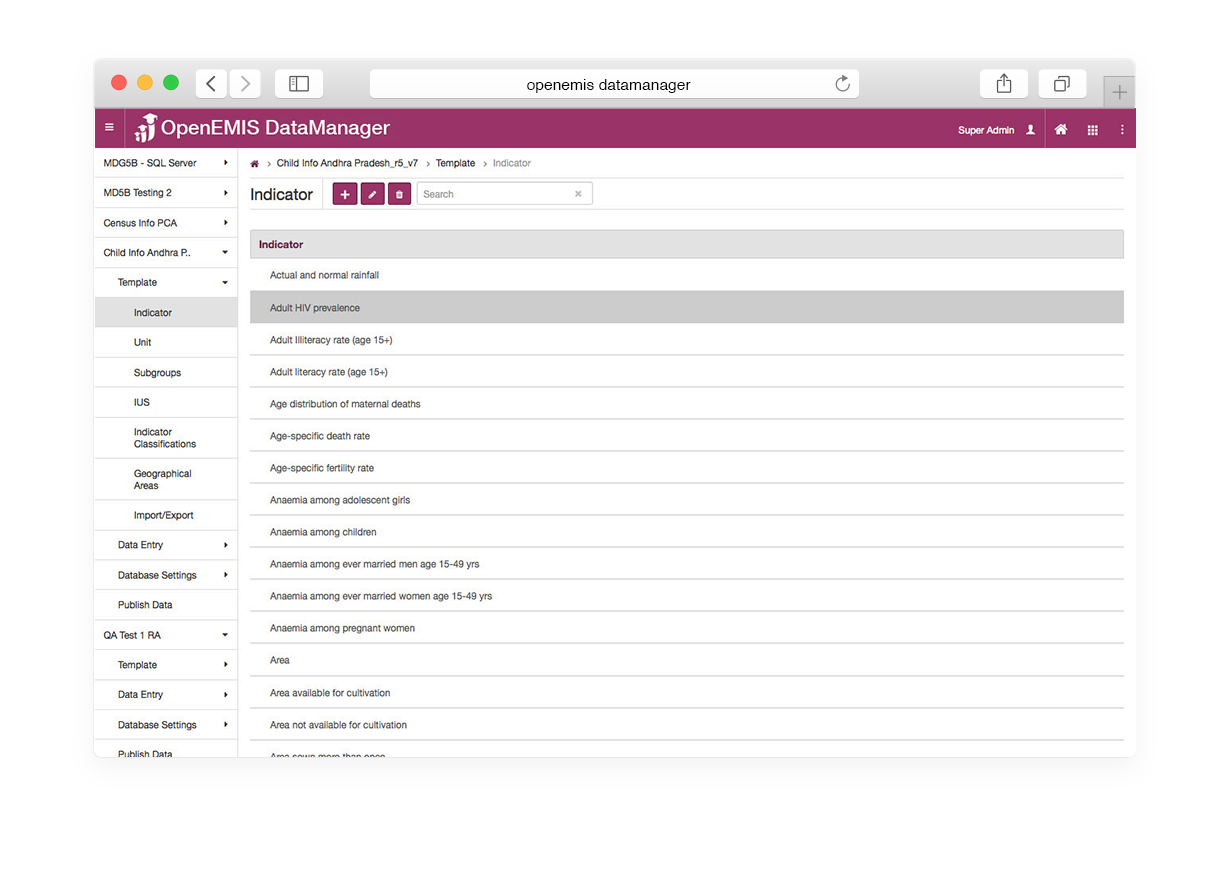
Task: Open the vertical dots more menu
Action: tap(1122, 130)
